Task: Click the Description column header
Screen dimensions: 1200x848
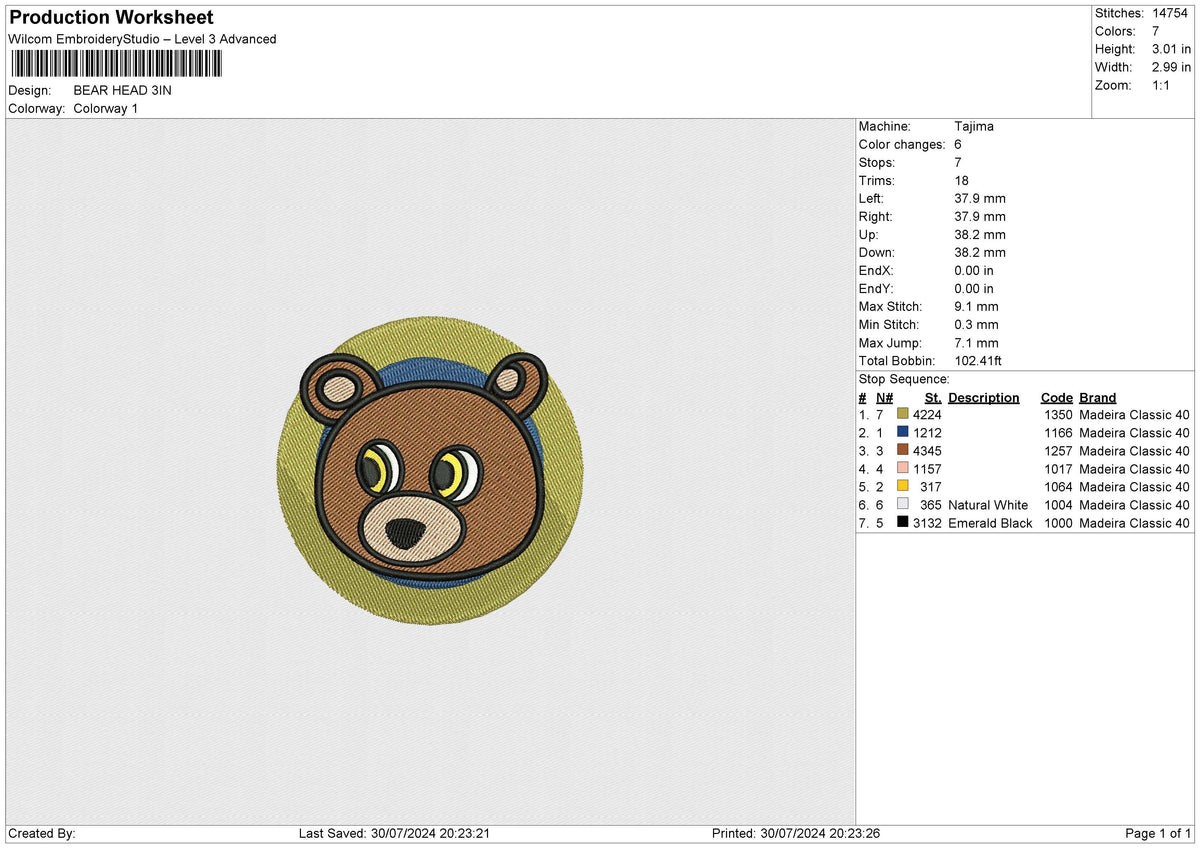Action: [984, 397]
